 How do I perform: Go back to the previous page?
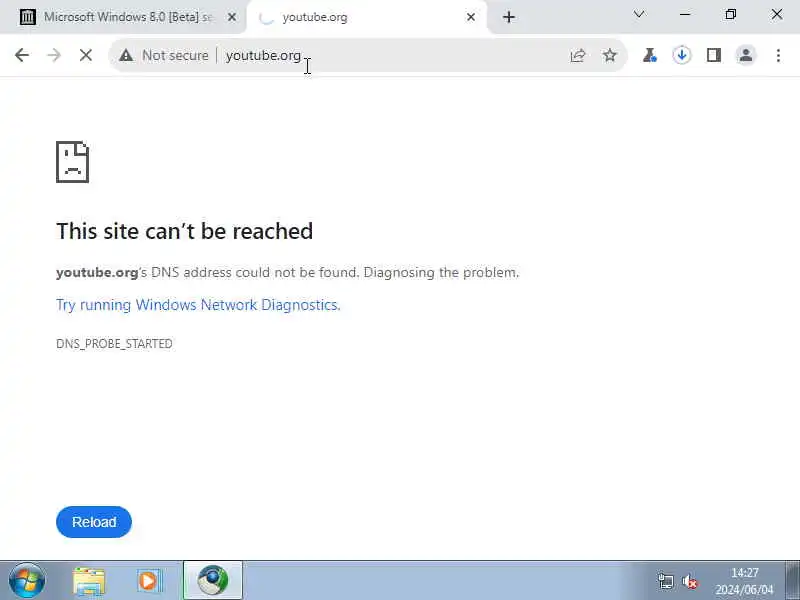pos(22,55)
